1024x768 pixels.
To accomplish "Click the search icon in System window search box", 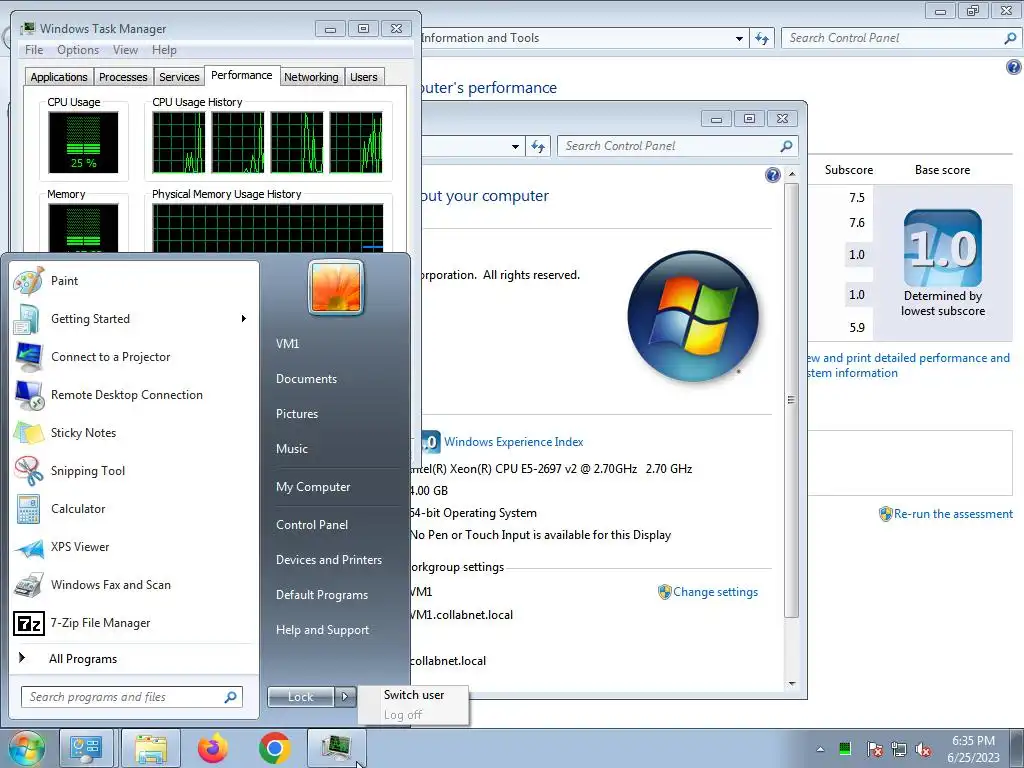I will point(786,146).
